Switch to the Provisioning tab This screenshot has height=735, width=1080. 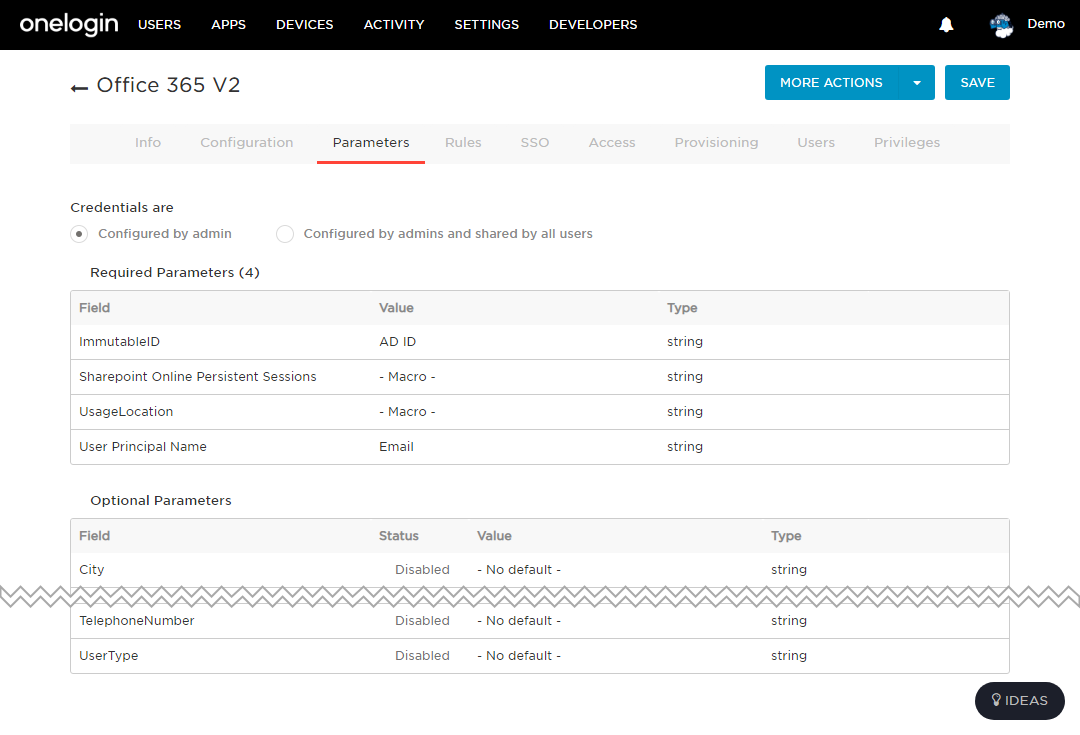[716, 143]
